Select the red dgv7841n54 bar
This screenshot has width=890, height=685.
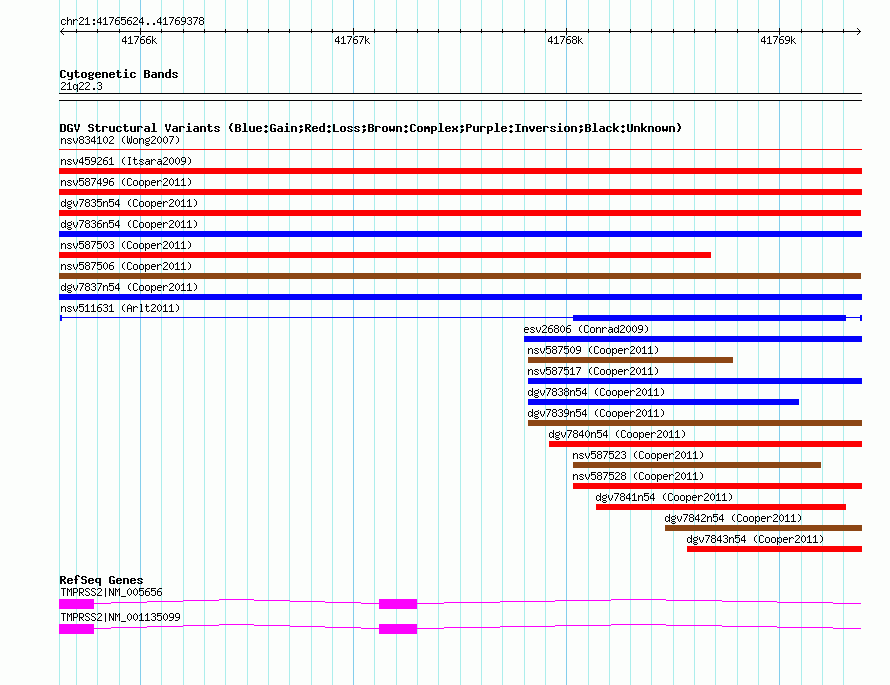pyautogui.click(x=721, y=507)
